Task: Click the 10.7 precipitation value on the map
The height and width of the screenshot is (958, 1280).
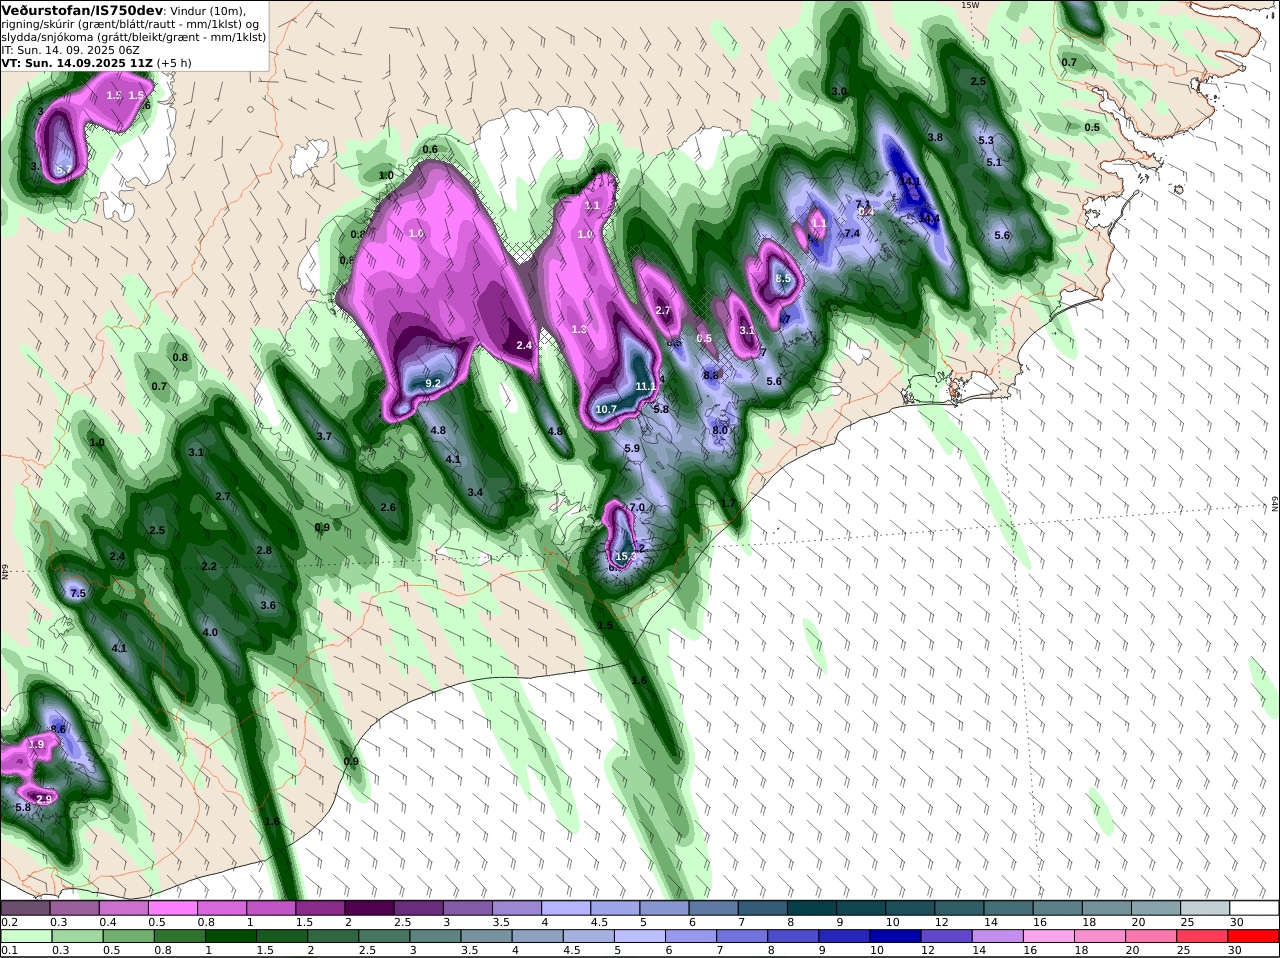Action: click(606, 409)
